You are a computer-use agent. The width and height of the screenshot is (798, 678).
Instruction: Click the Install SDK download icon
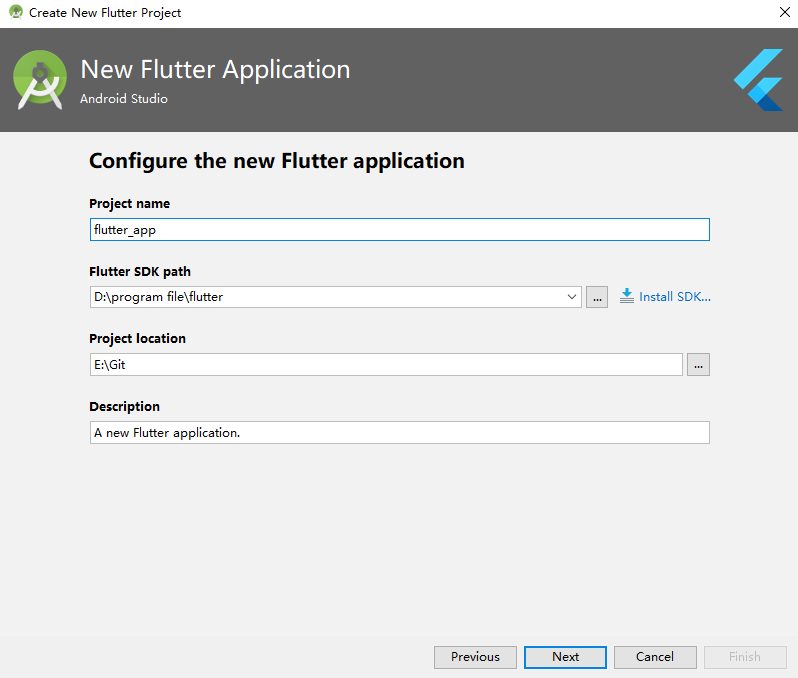[x=626, y=296]
